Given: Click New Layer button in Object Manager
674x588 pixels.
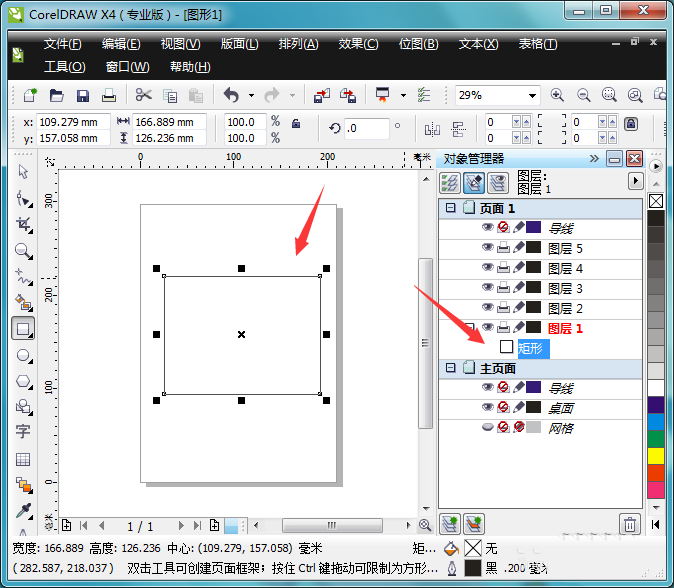Looking at the screenshot, I should (x=450, y=524).
